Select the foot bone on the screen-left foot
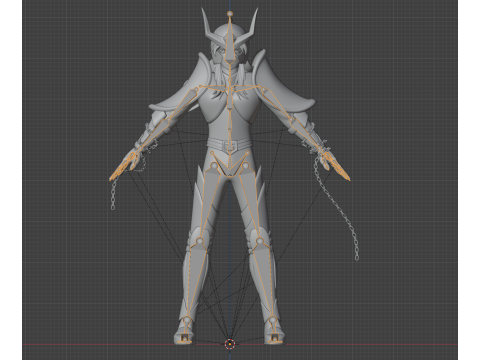The height and width of the screenshot is (360, 480). click(x=184, y=338)
